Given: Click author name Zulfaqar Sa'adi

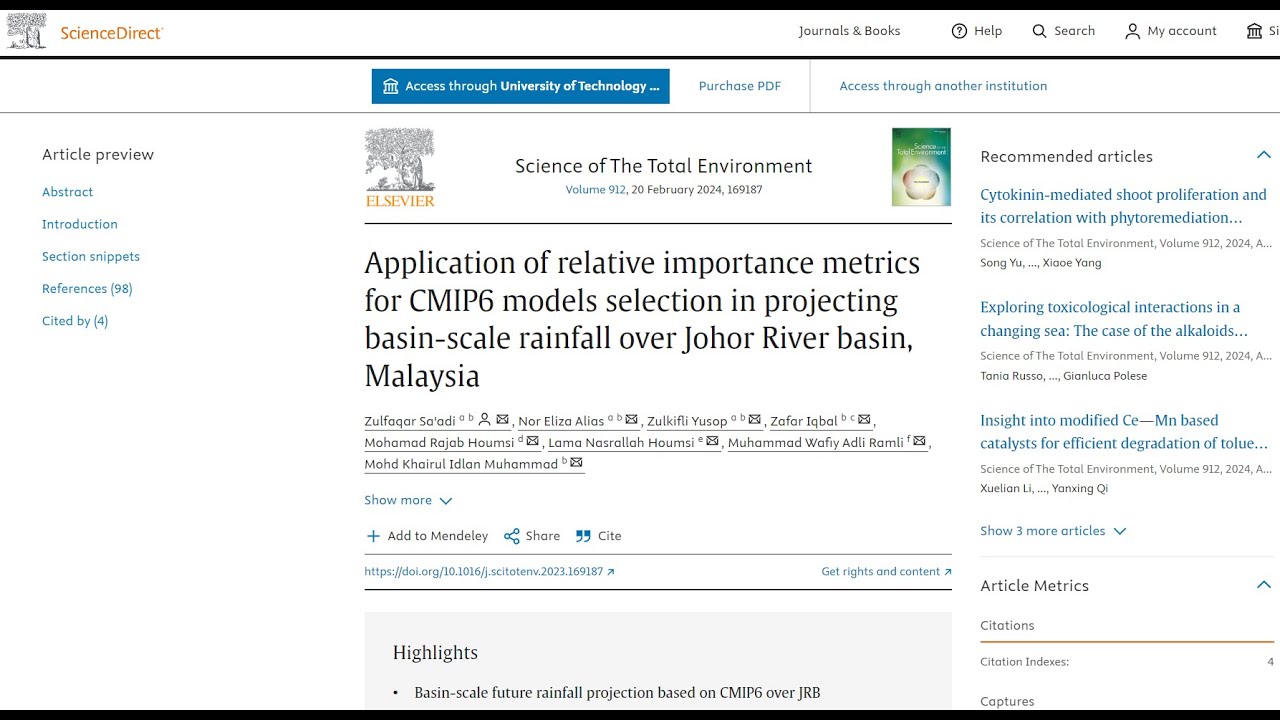Looking at the screenshot, I should pyautogui.click(x=410, y=421).
